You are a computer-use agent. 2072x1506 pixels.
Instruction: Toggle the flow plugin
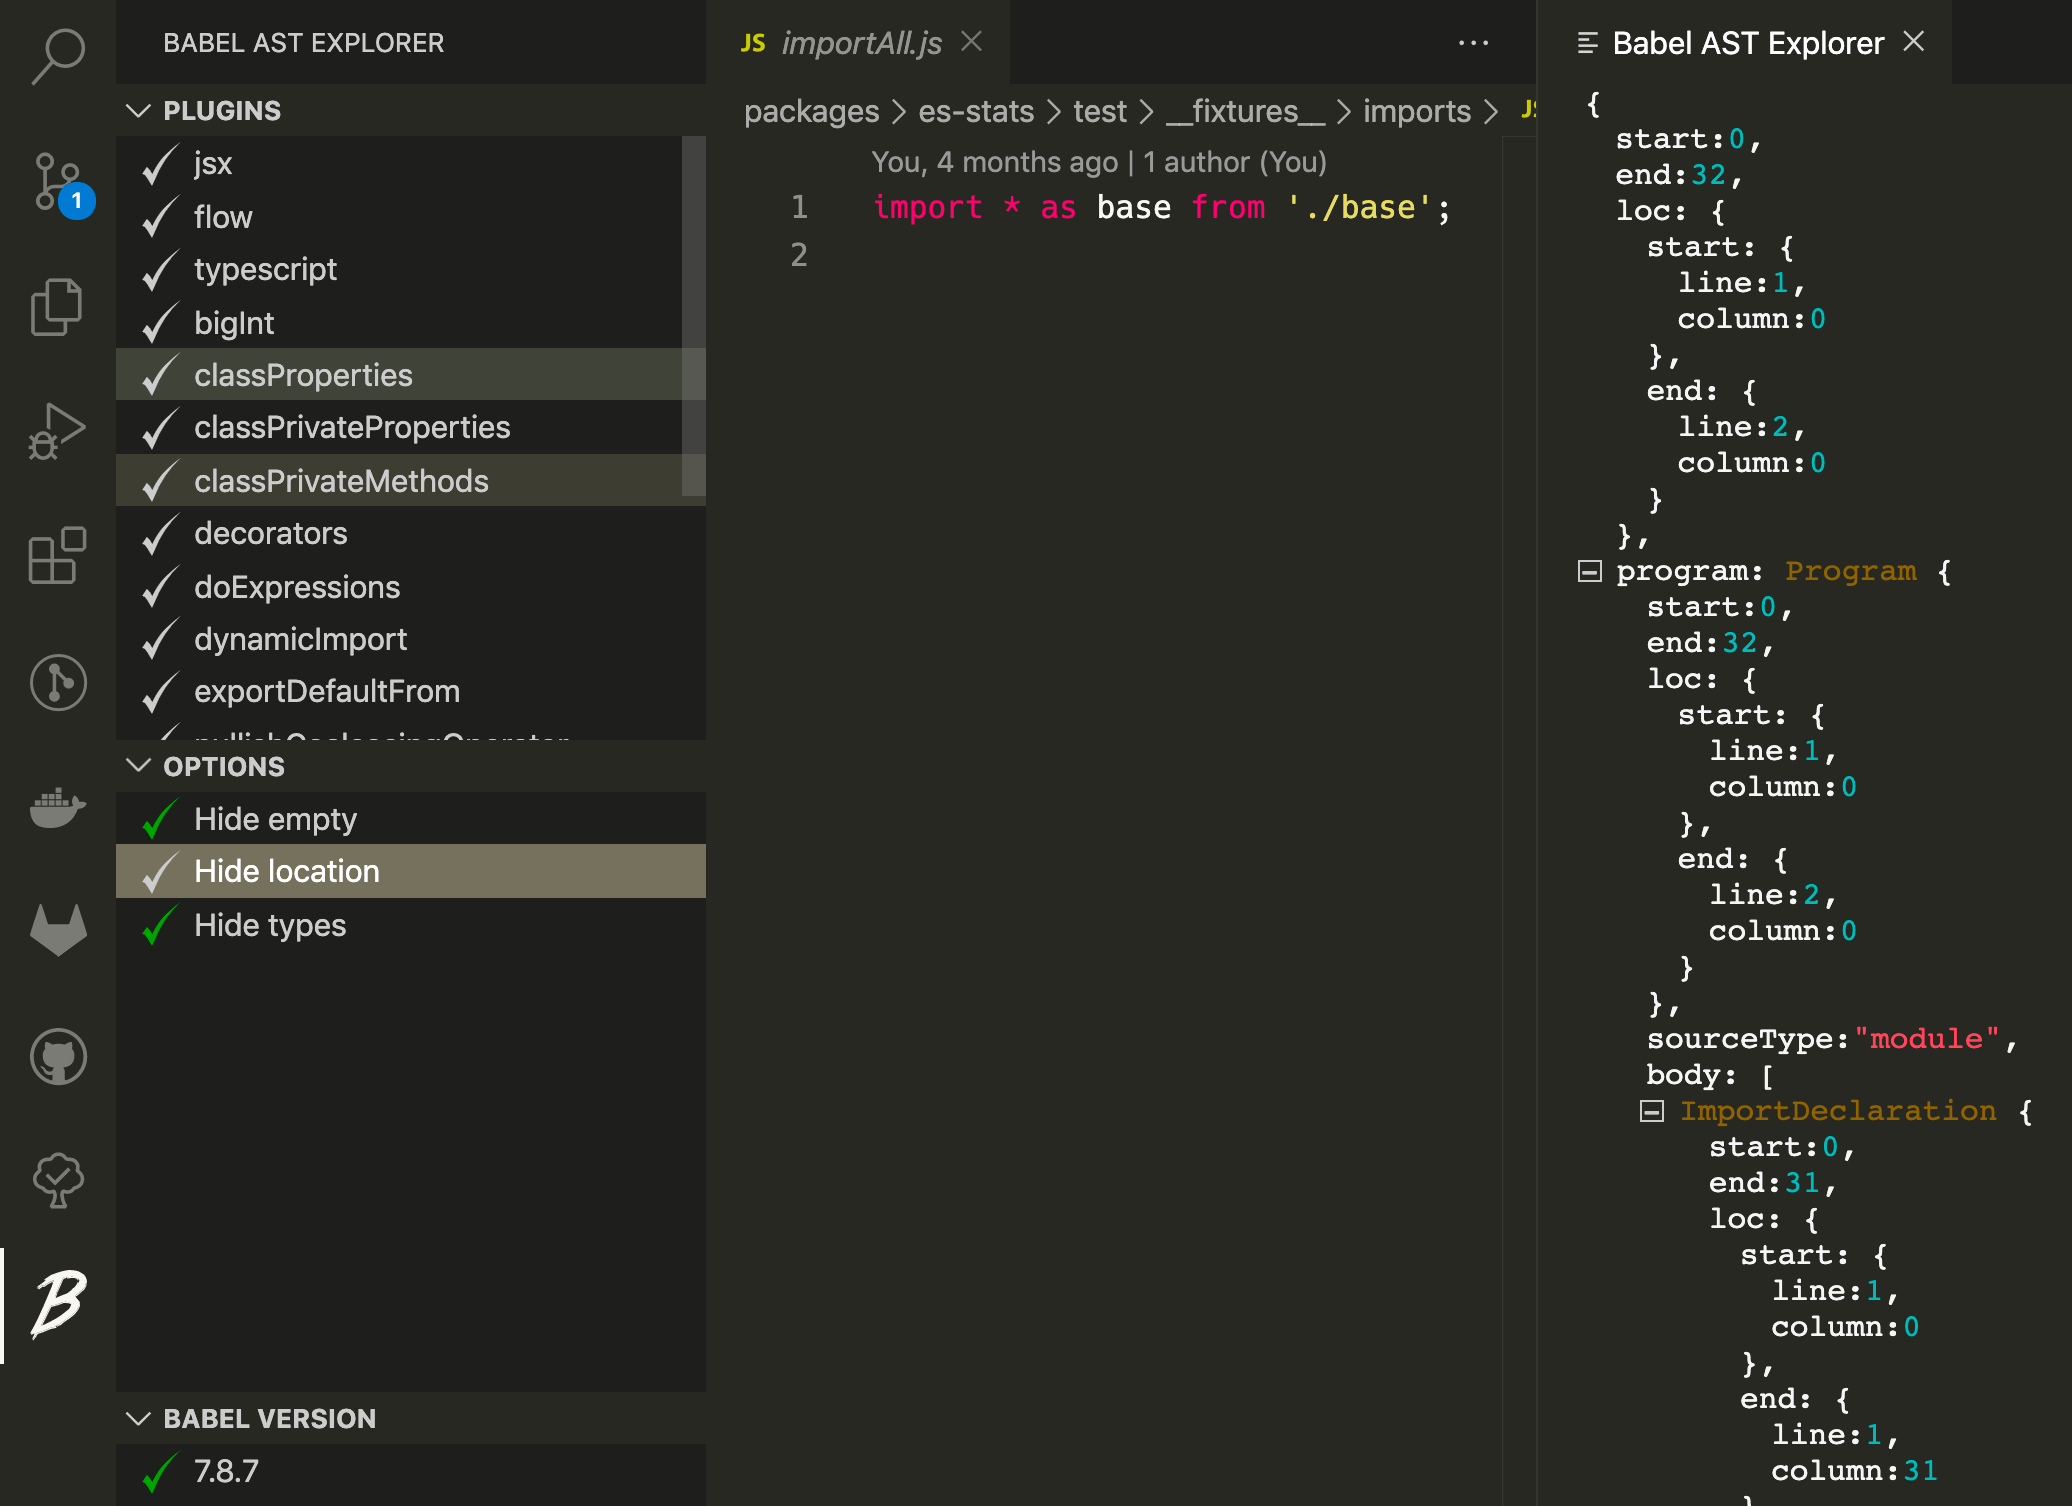coord(411,217)
